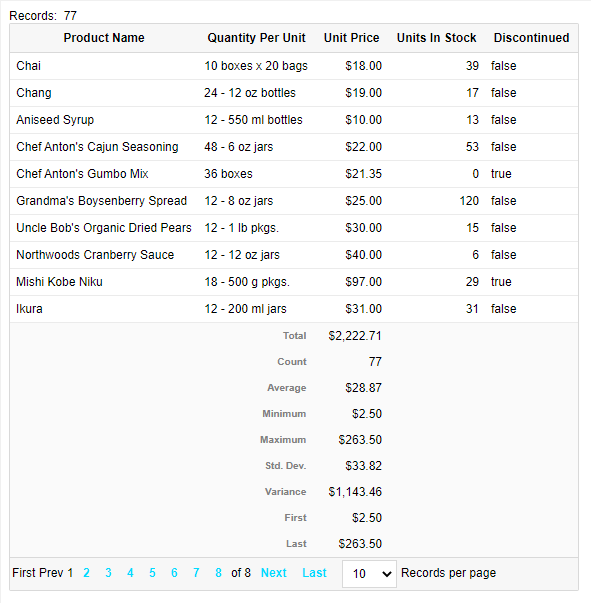Click the Maximum summary label

(x=283, y=440)
